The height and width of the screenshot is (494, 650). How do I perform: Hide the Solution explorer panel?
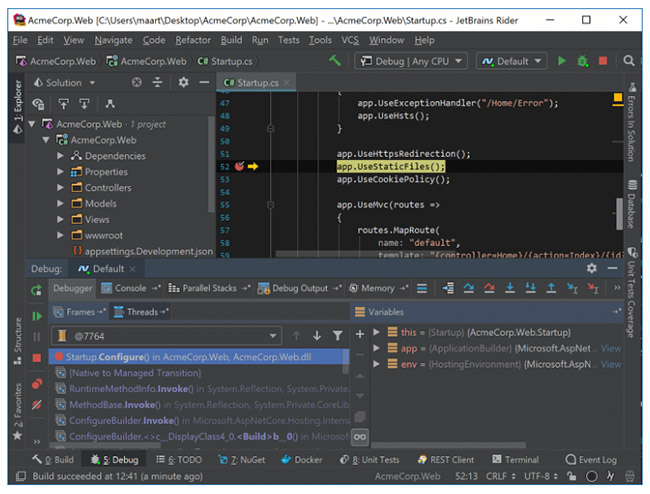(x=204, y=82)
